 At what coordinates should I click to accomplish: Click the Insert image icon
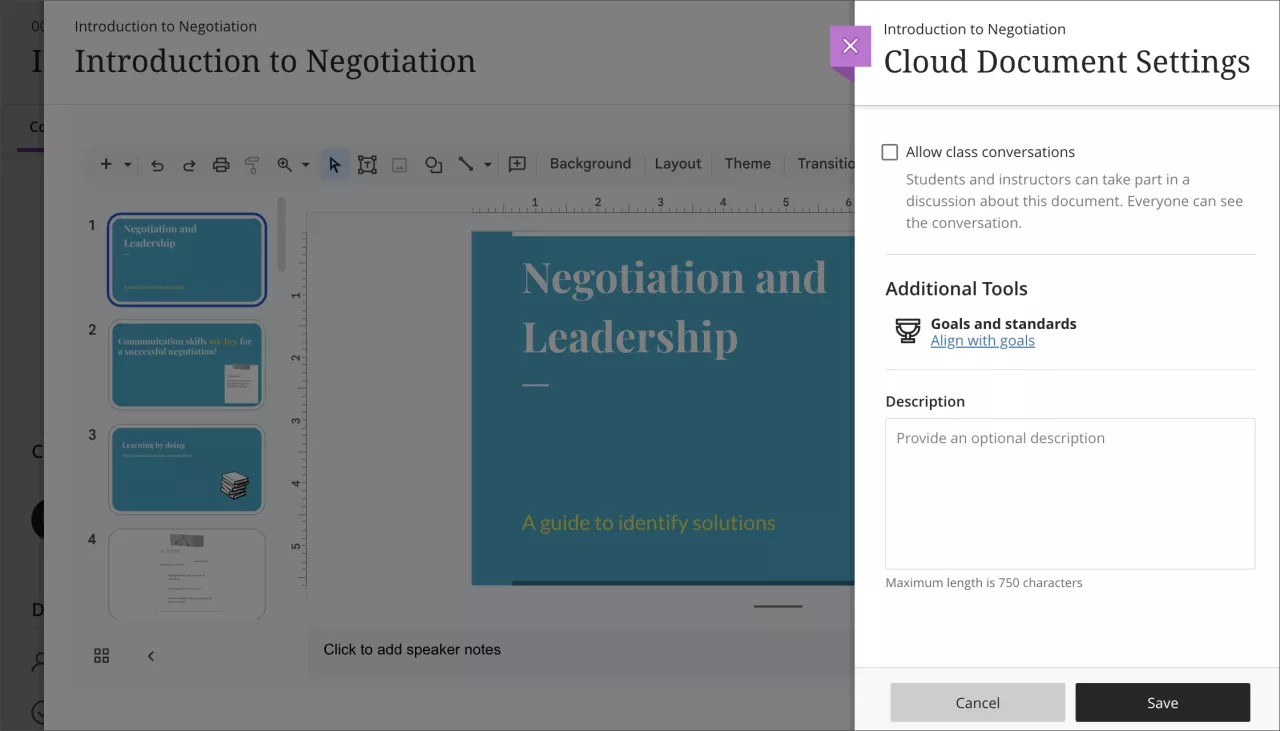[399, 164]
